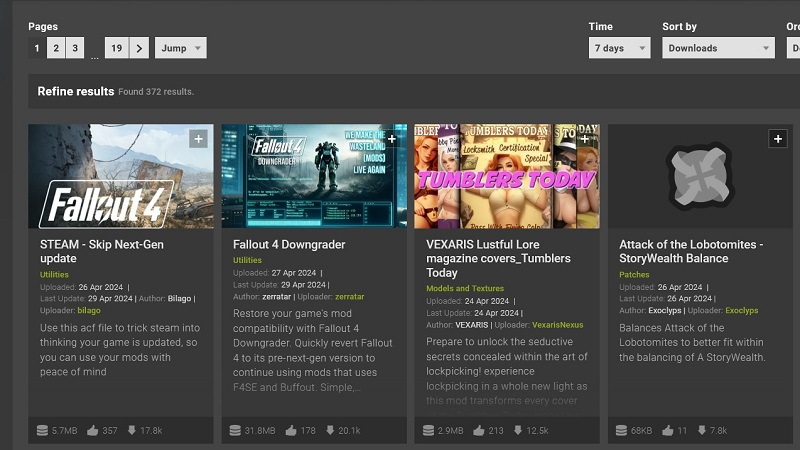Image resolution: width=800 pixels, height=450 pixels.
Task: Jump to page 19 of results
Action: coord(116,48)
